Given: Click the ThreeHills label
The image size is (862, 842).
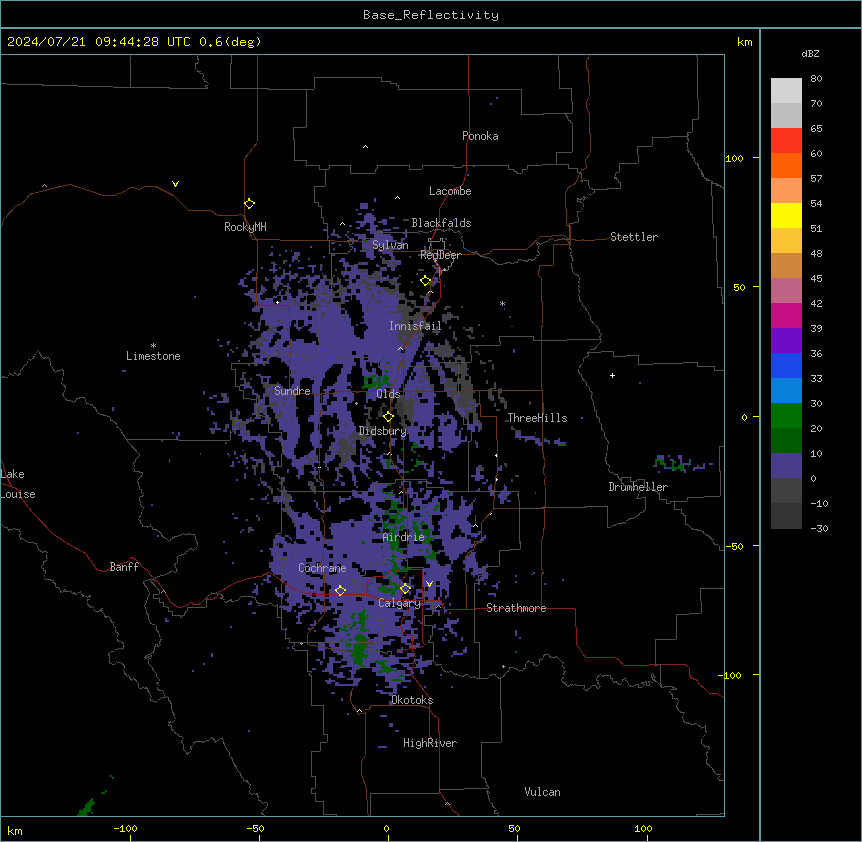Looking at the screenshot, I should coord(537,418).
